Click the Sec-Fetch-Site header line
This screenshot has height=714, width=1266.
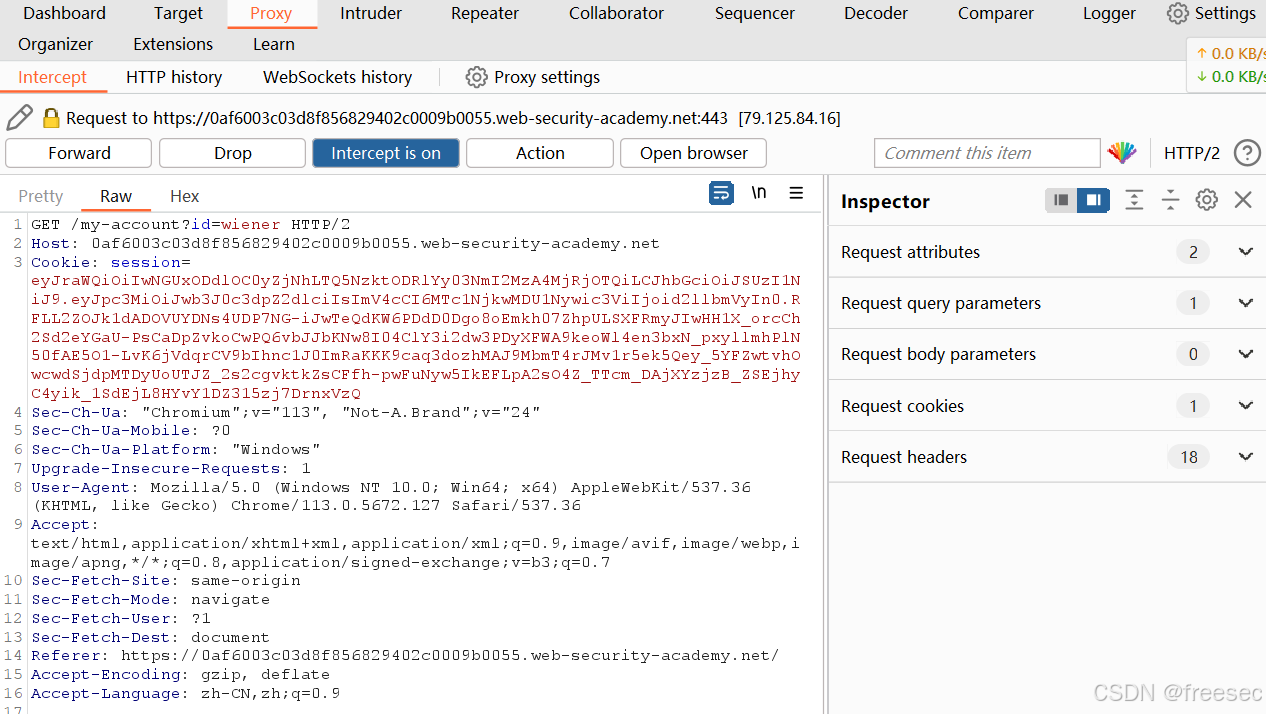coord(165,581)
